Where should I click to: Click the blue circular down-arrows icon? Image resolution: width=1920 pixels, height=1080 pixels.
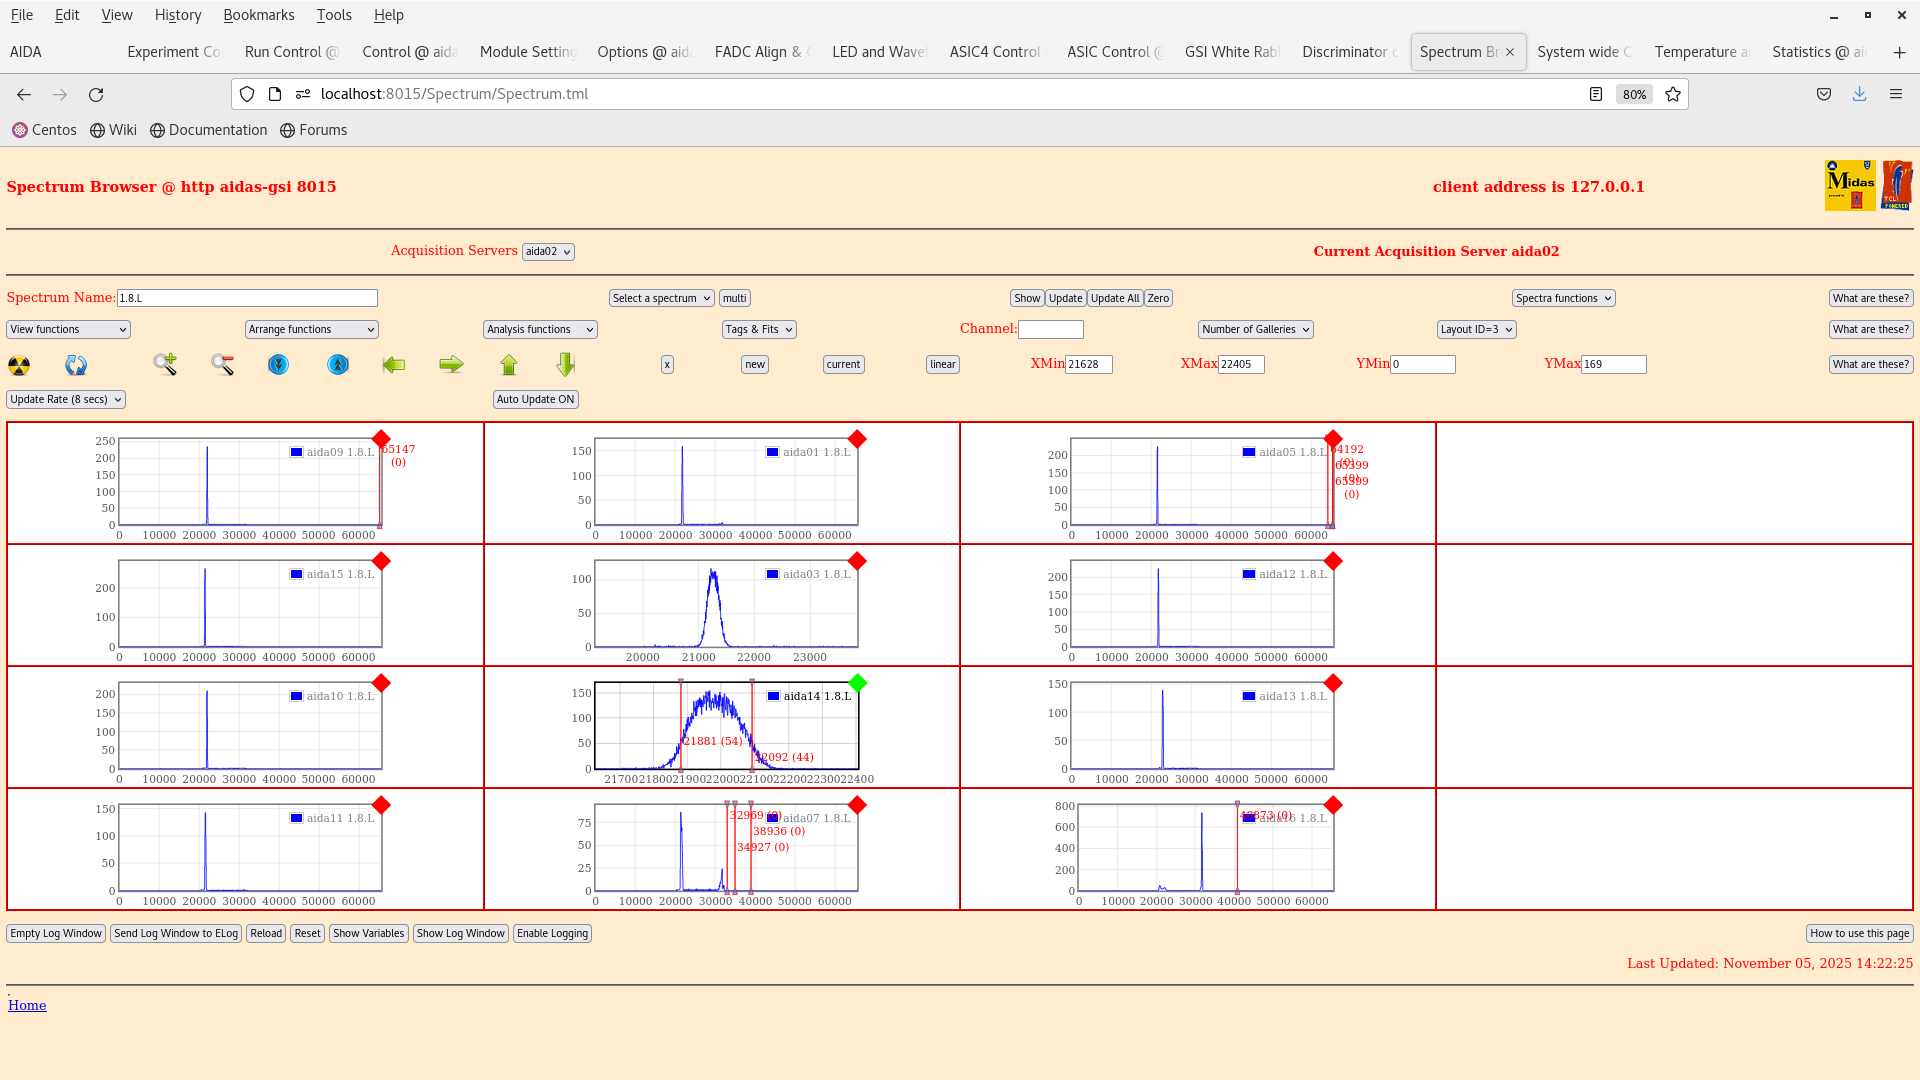pyautogui.click(x=278, y=365)
